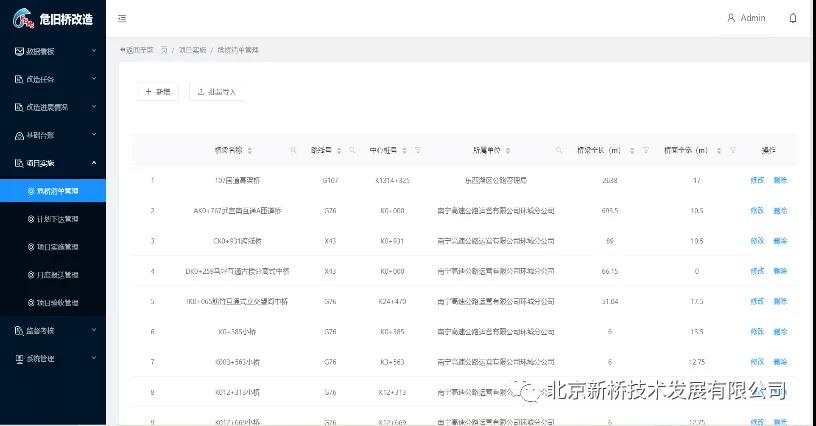
Task: Click the 批量导入 batch import button
Action: coord(216,92)
